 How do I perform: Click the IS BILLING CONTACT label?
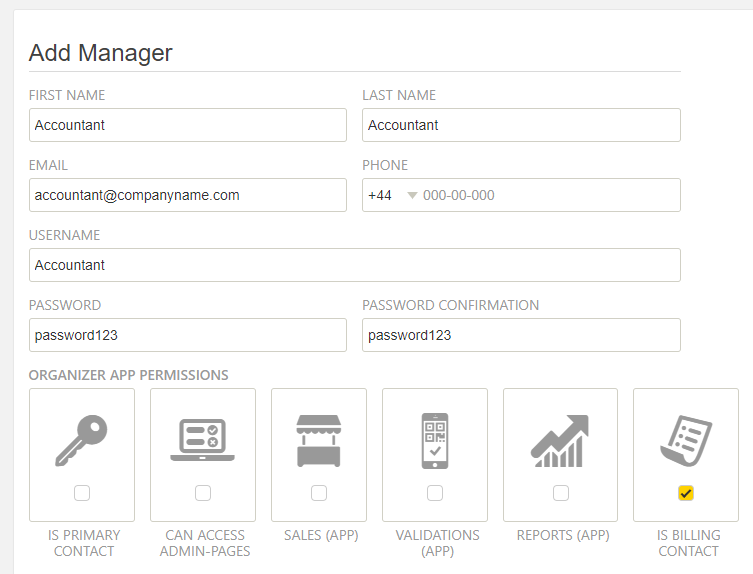coord(689,543)
